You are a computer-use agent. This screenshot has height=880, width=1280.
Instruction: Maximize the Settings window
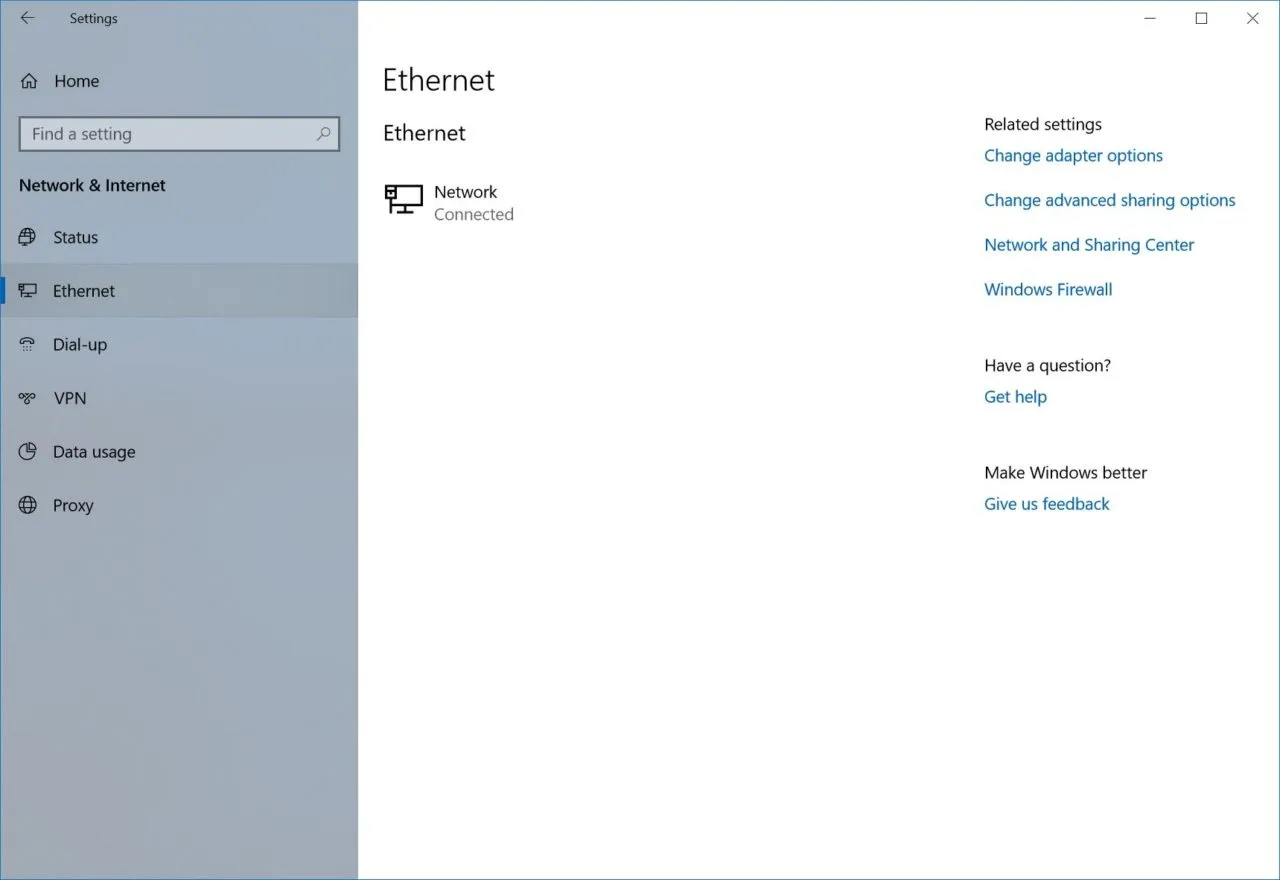pyautogui.click(x=1202, y=18)
